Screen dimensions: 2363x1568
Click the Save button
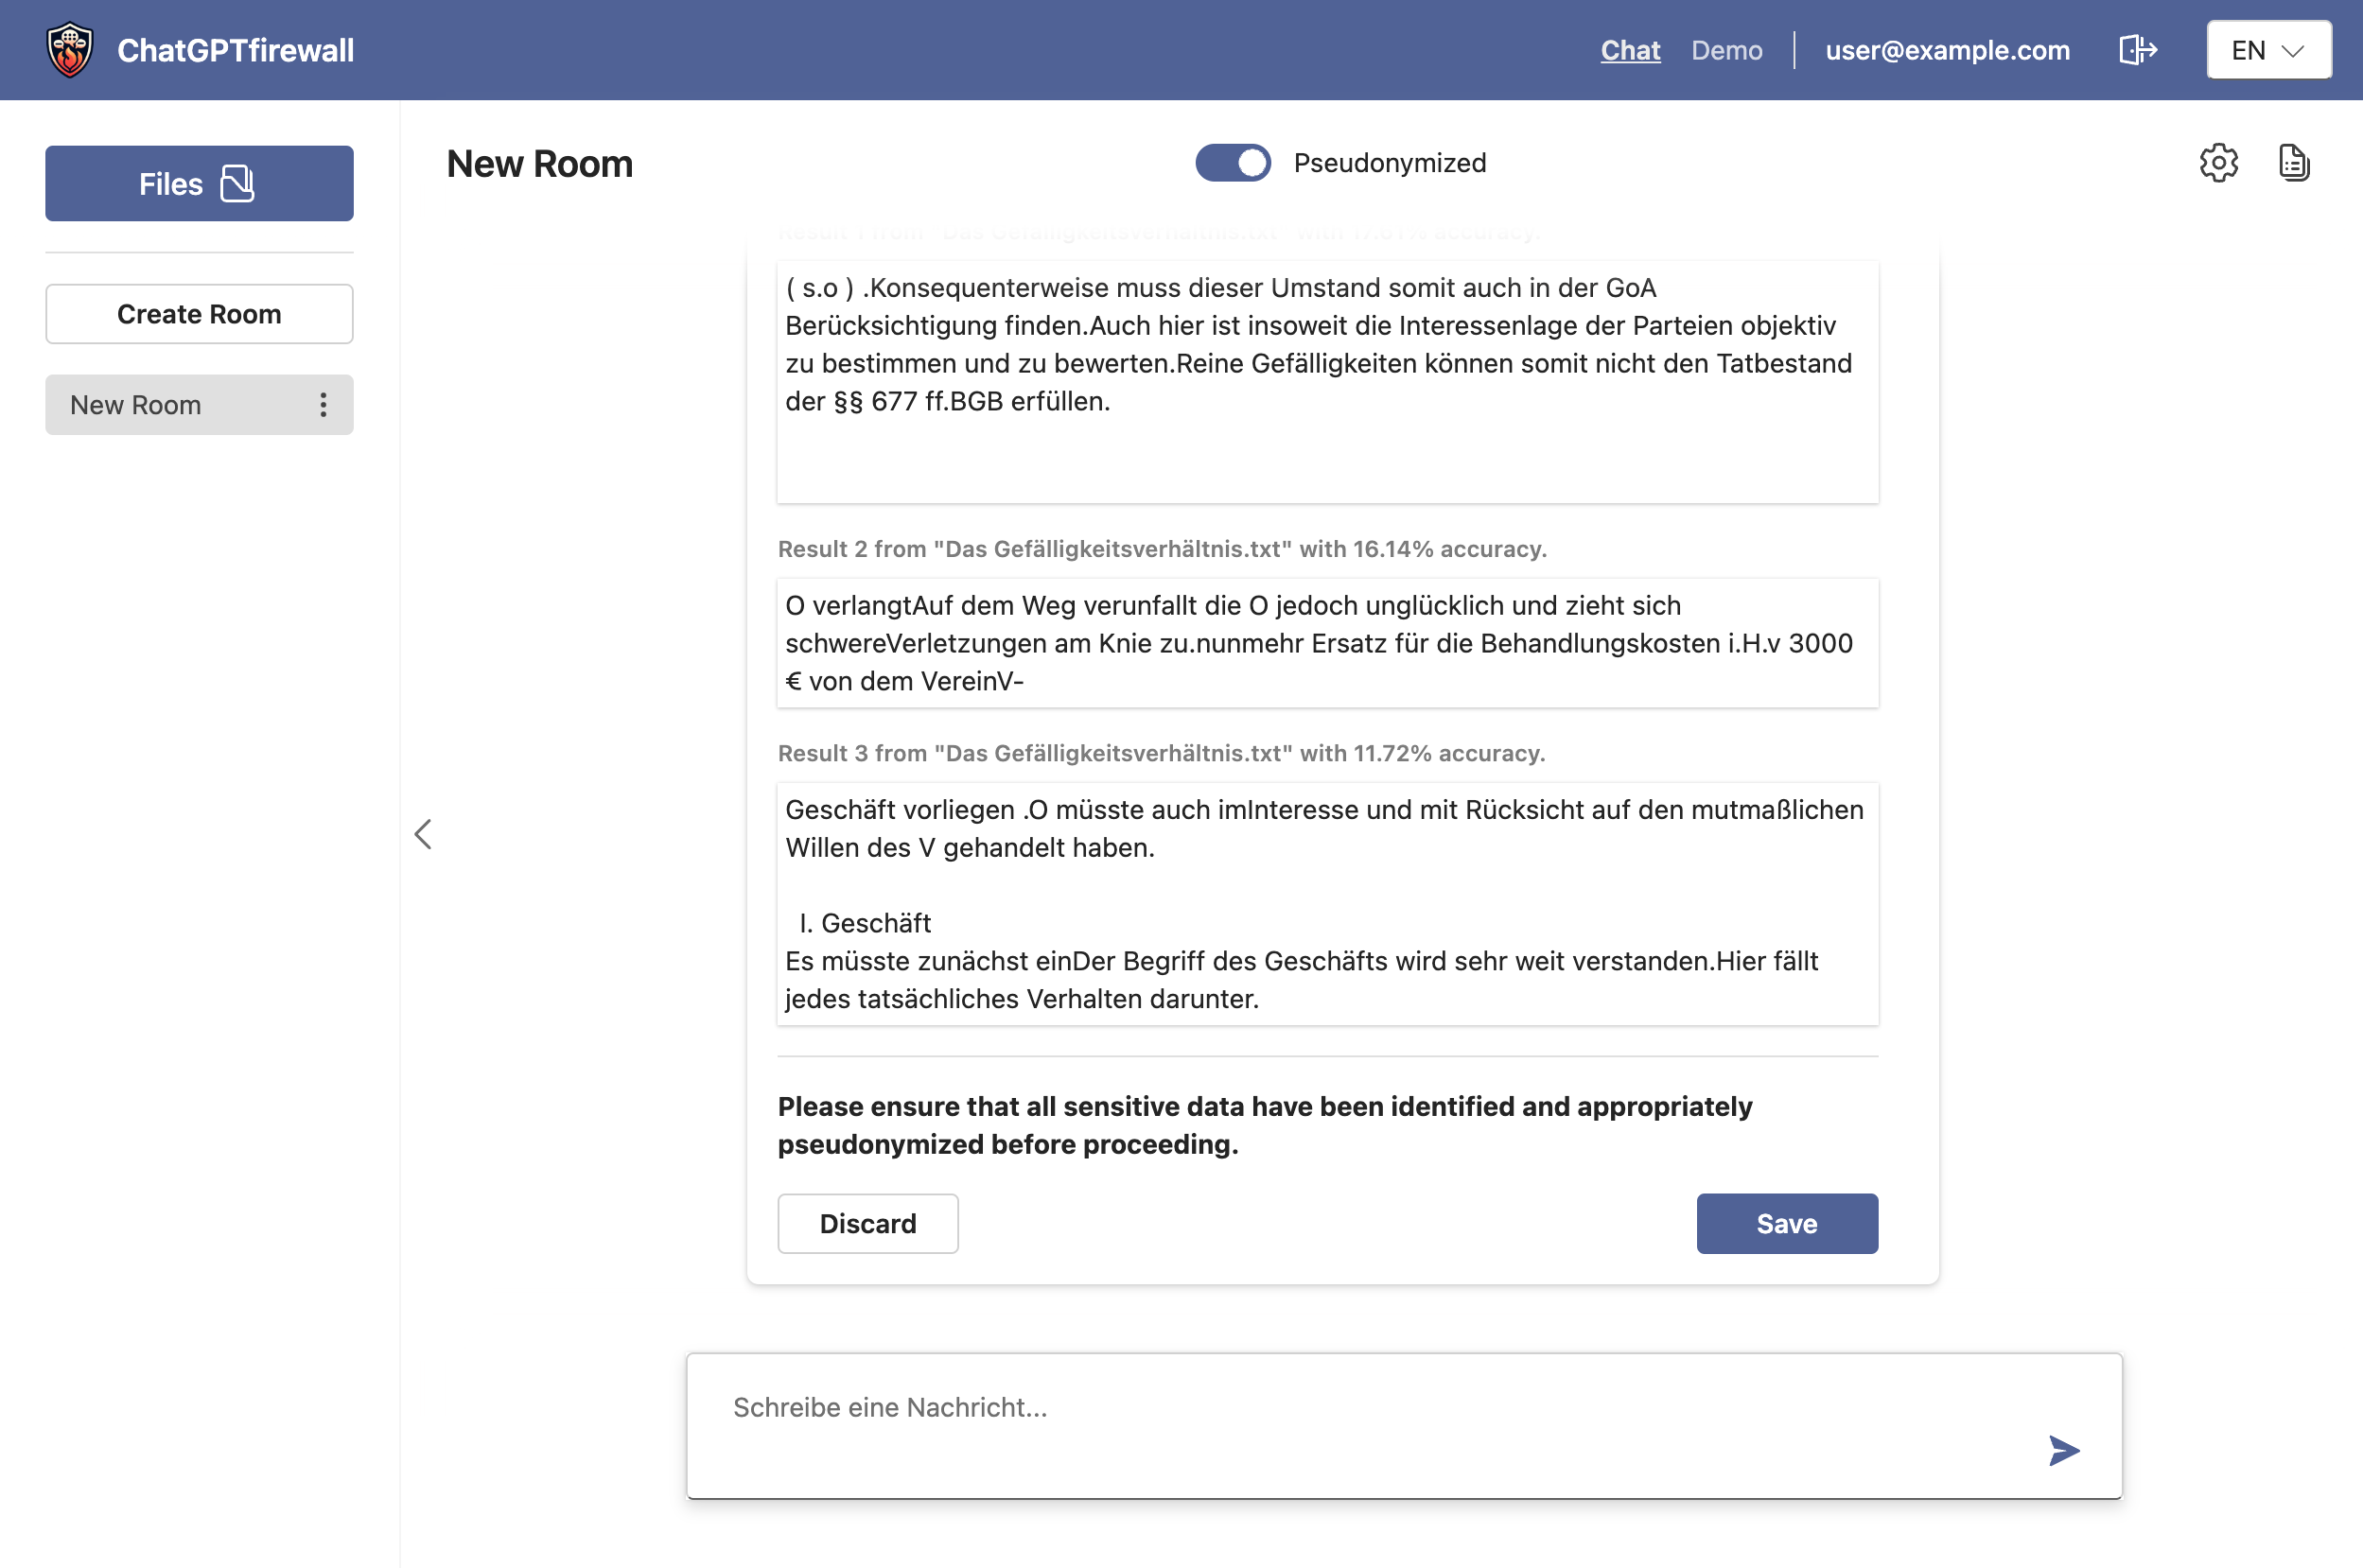click(x=1786, y=1223)
